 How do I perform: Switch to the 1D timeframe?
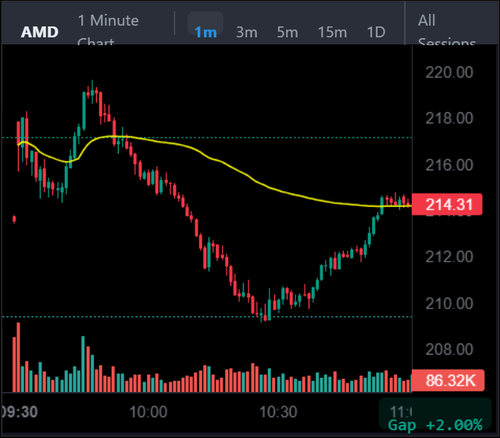tap(376, 32)
